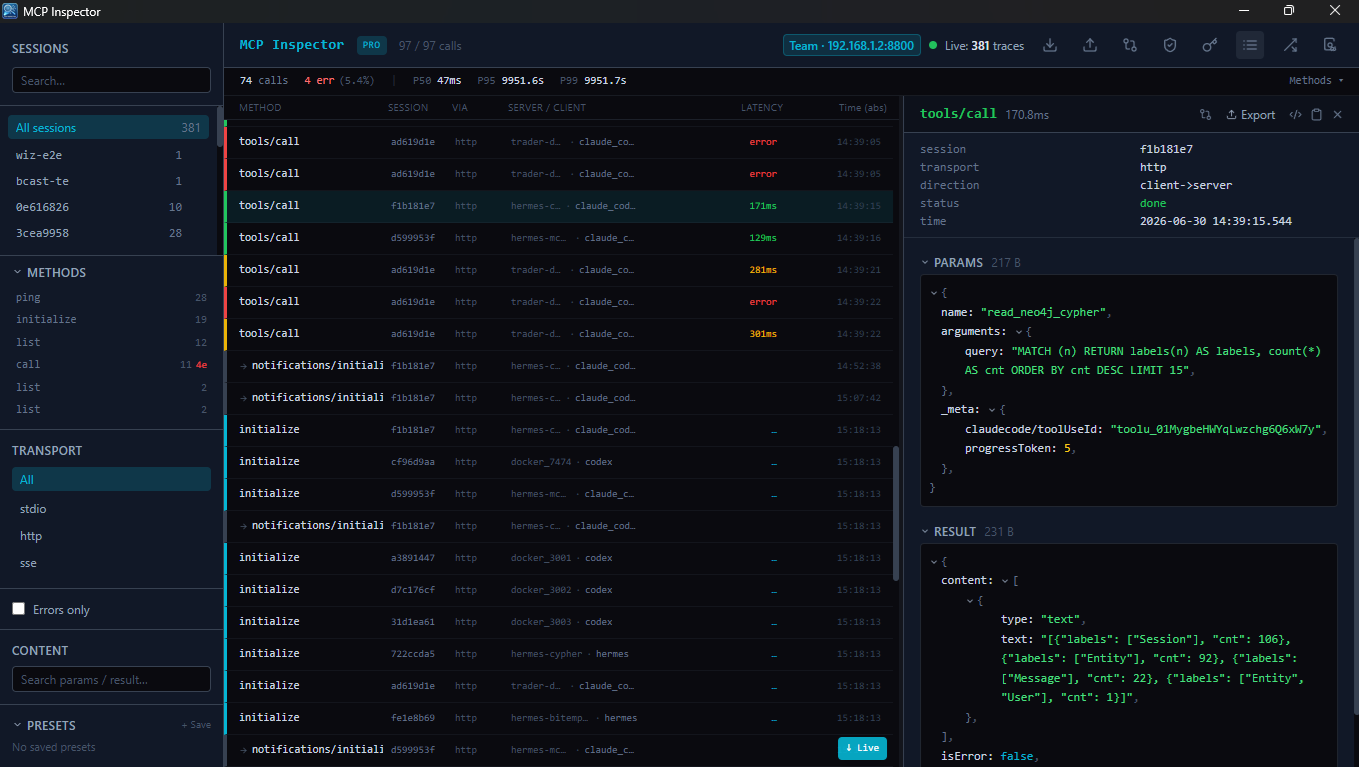Click the Team 192.168.1.2:8800 button
Viewport: 1359px width, 767px height.
[x=851, y=45]
